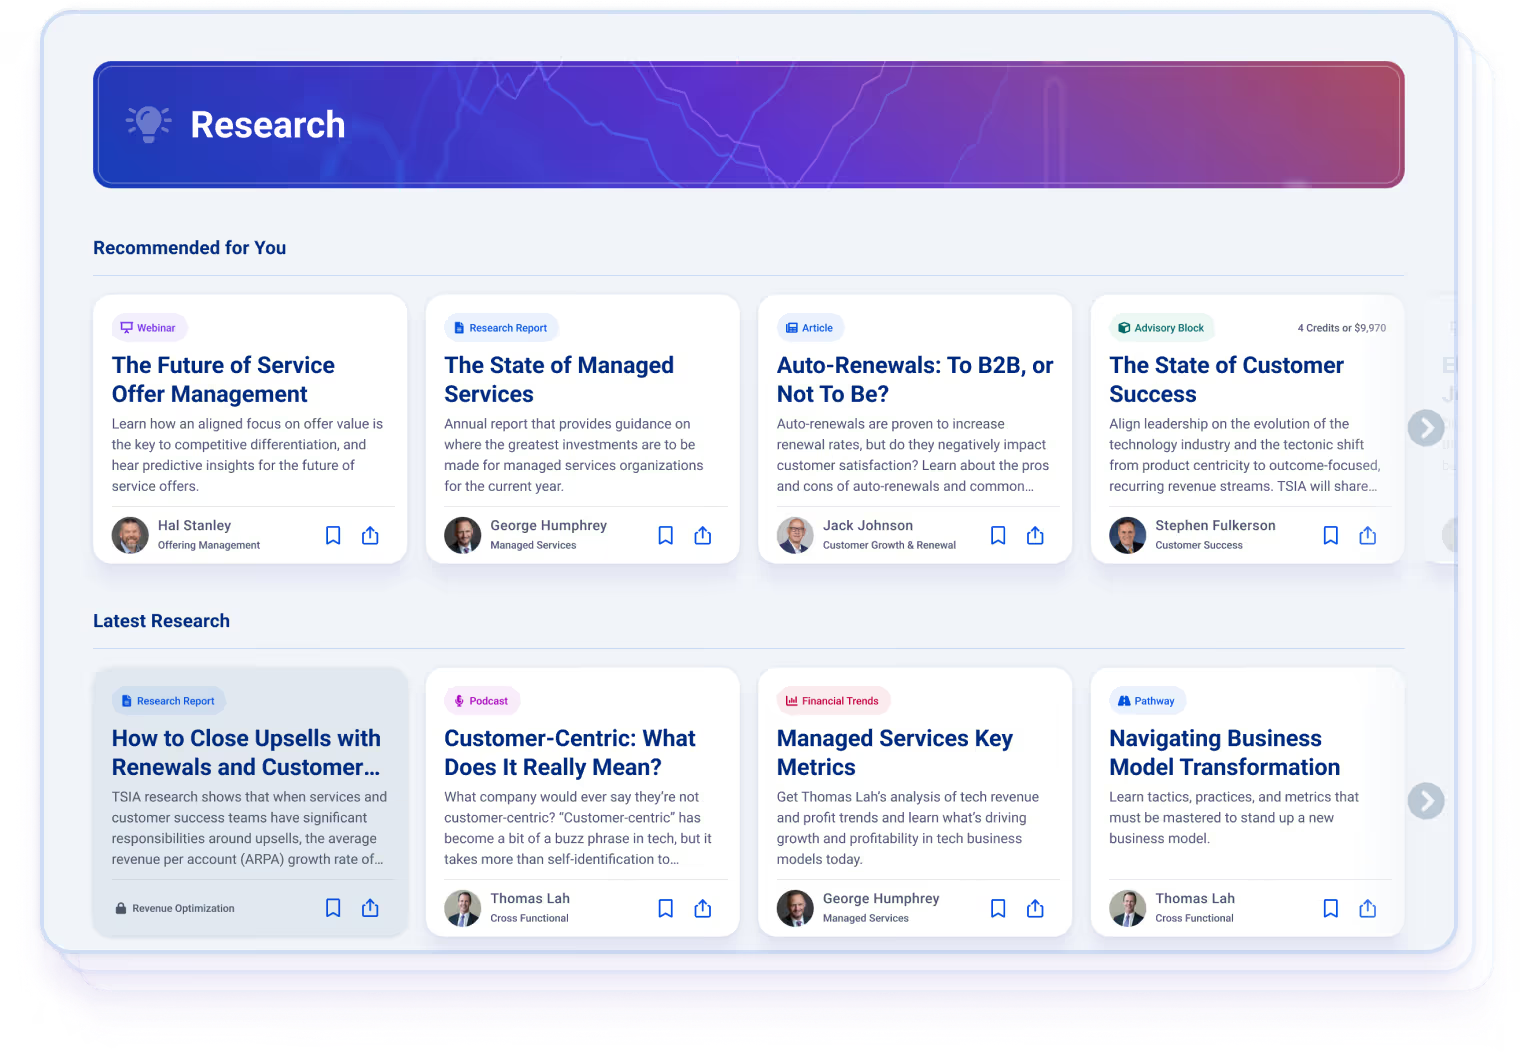Click author name Stephen Fulkerson

(x=1215, y=526)
